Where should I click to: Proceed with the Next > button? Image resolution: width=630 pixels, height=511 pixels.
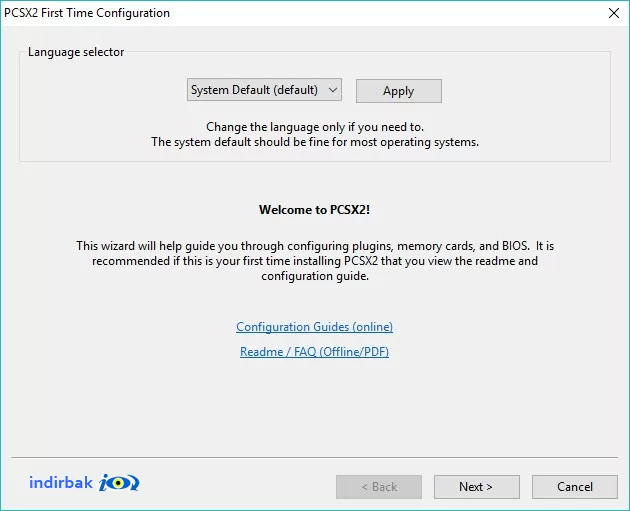coord(477,487)
